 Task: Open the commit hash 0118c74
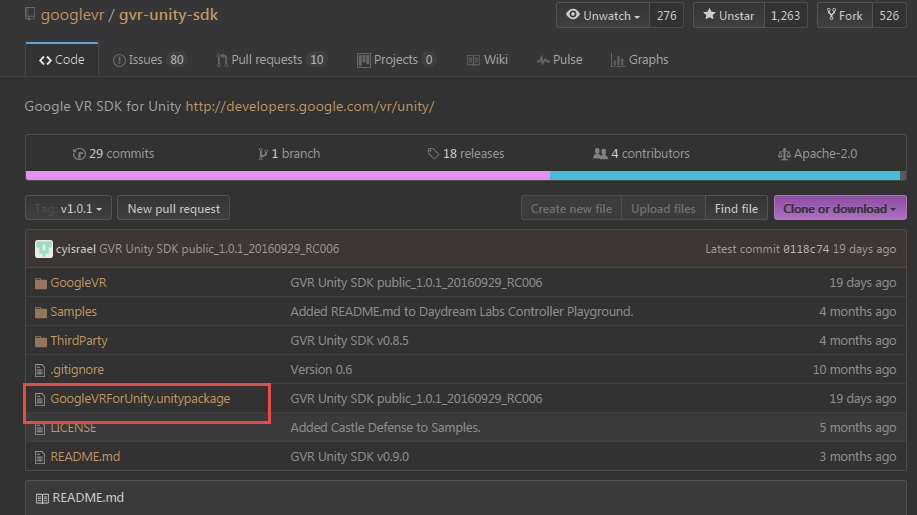(806, 249)
